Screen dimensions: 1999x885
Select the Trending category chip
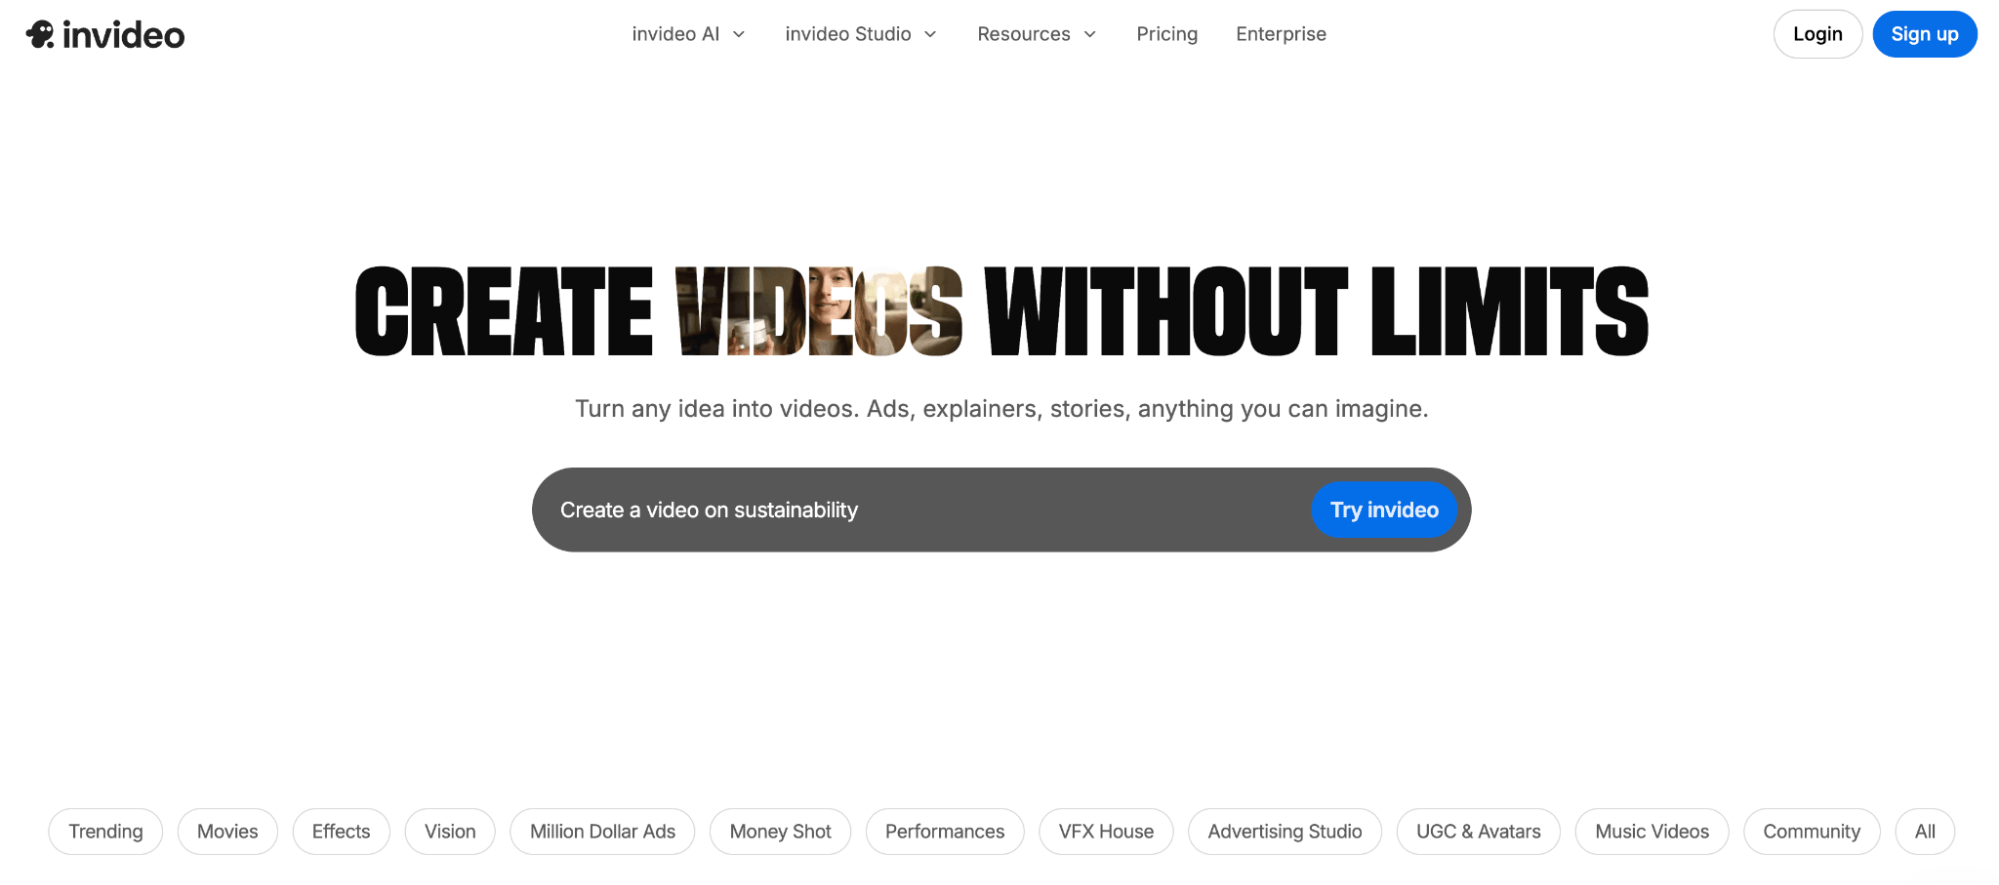point(105,831)
